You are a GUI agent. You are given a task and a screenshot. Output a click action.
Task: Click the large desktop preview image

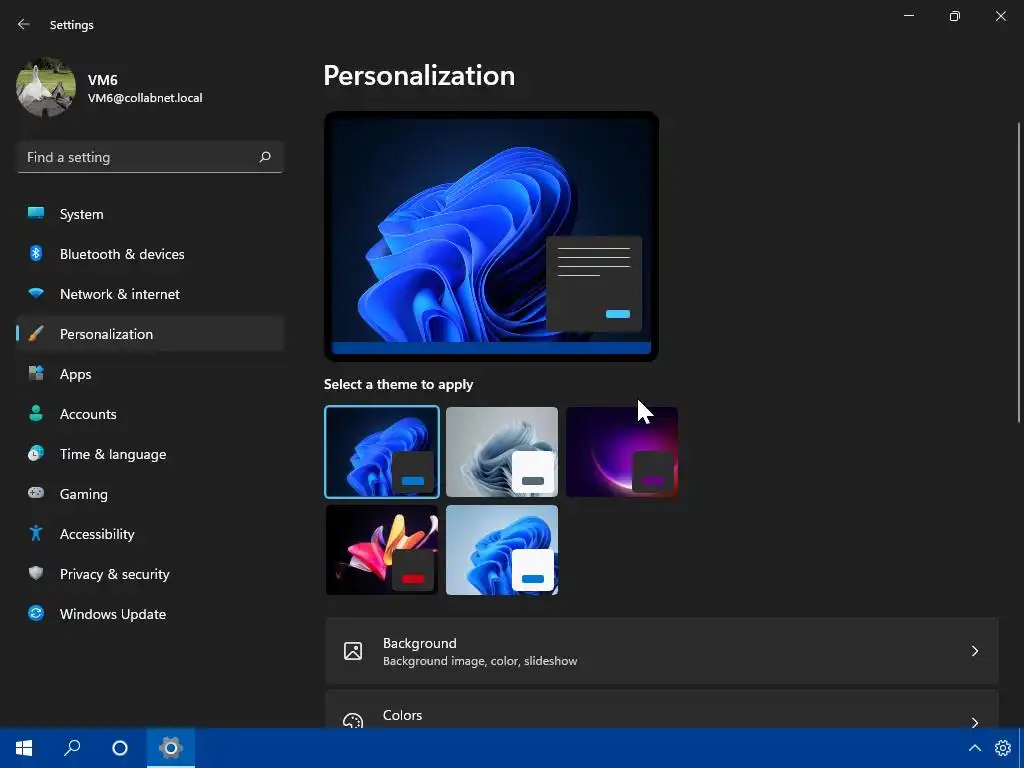tap(491, 236)
